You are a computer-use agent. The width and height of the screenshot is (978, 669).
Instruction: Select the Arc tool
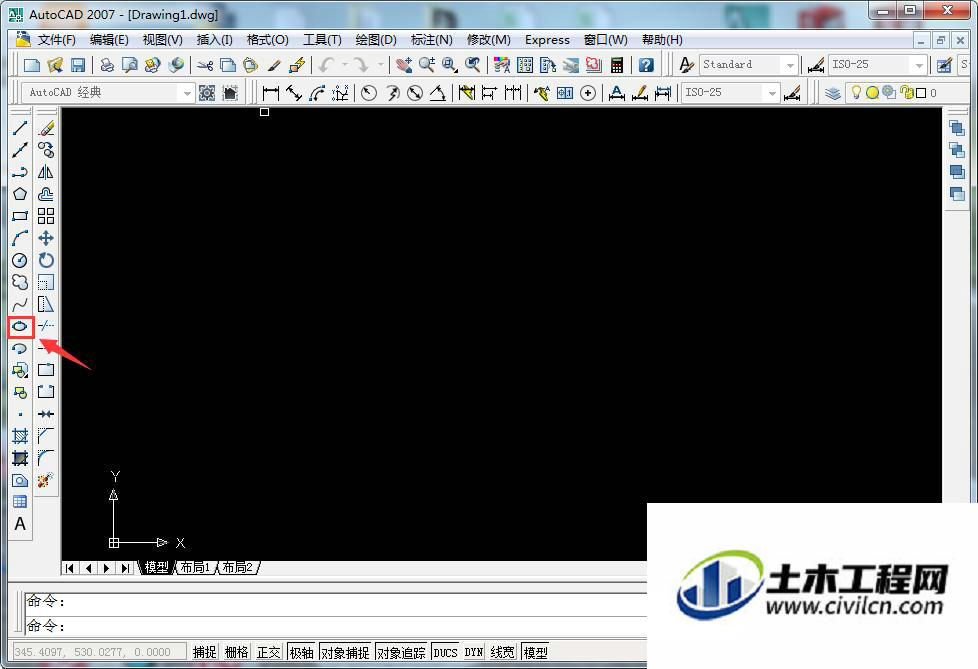(20, 238)
